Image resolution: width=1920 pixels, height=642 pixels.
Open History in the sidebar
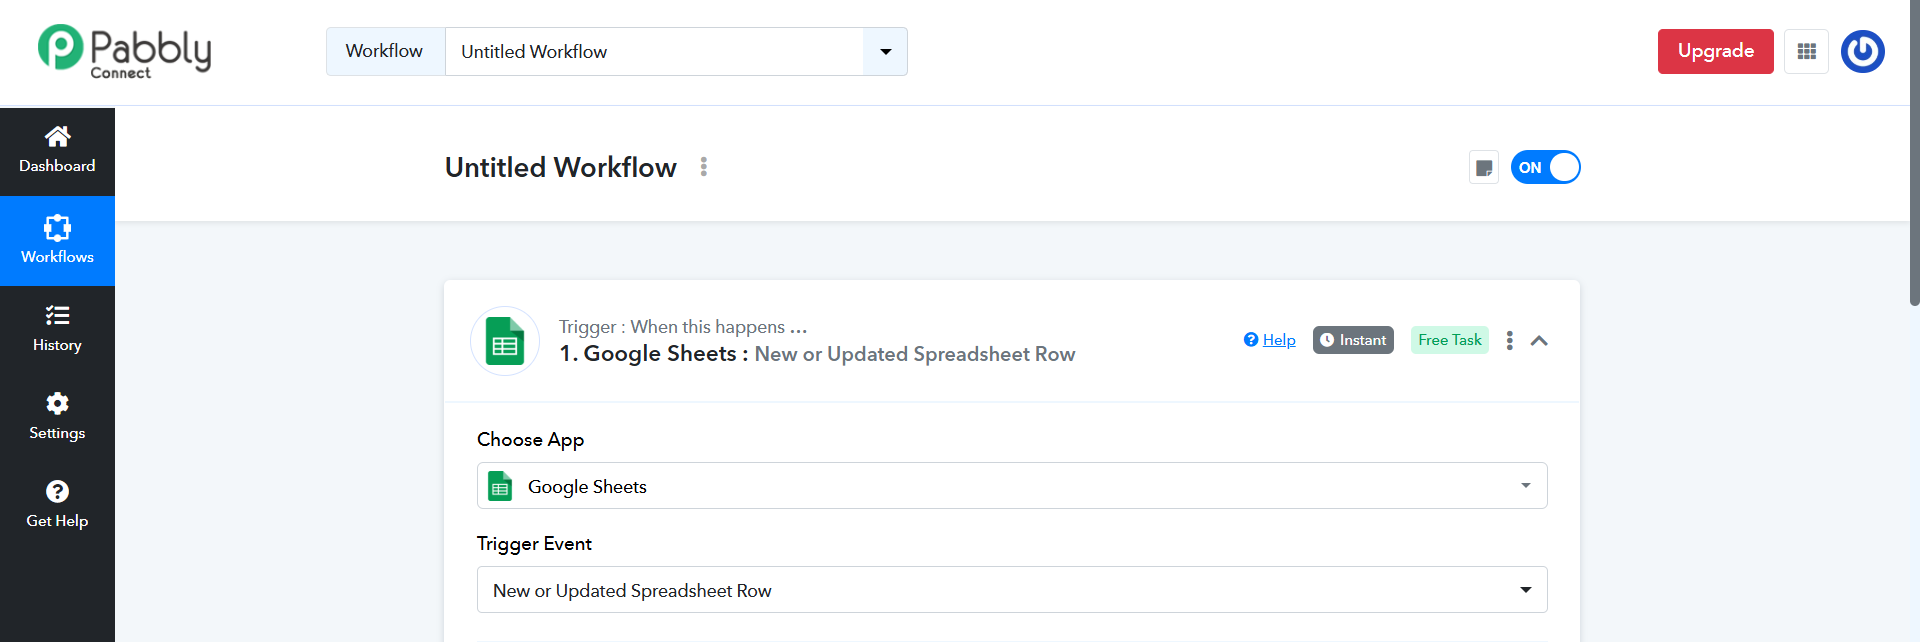pyautogui.click(x=57, y=330)
